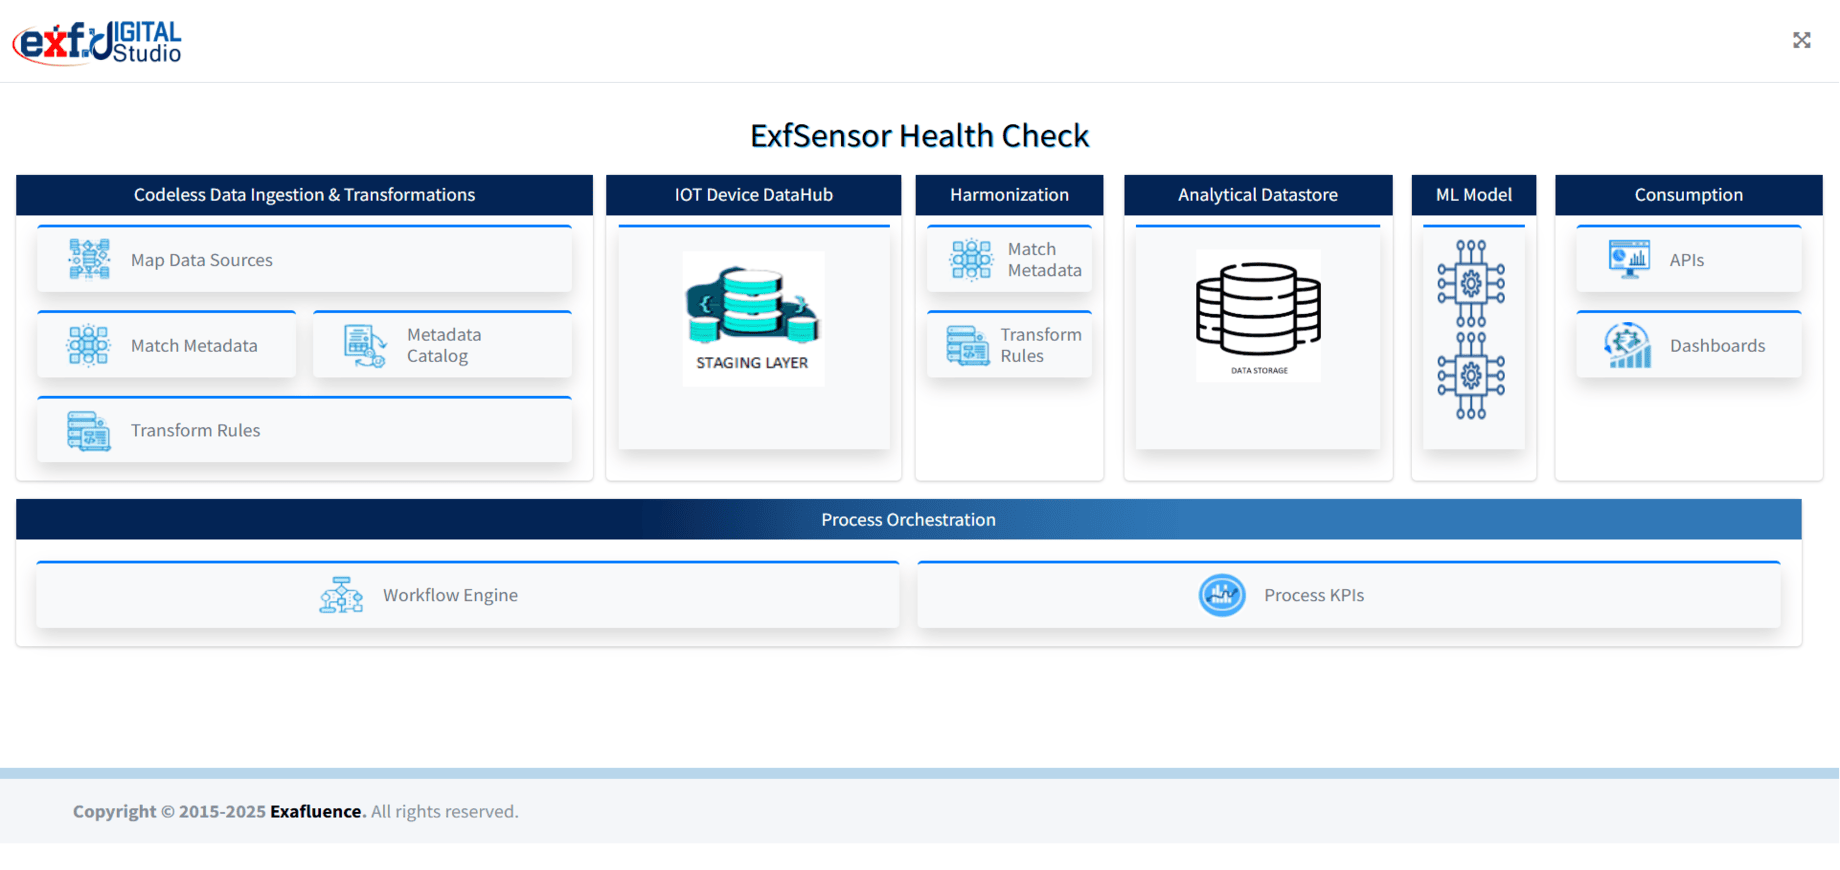Image resolution: width=1840 pixels, height=870 pixels.
Task: Open the Metadata Catalog card
Action: [x=442, y=345]
